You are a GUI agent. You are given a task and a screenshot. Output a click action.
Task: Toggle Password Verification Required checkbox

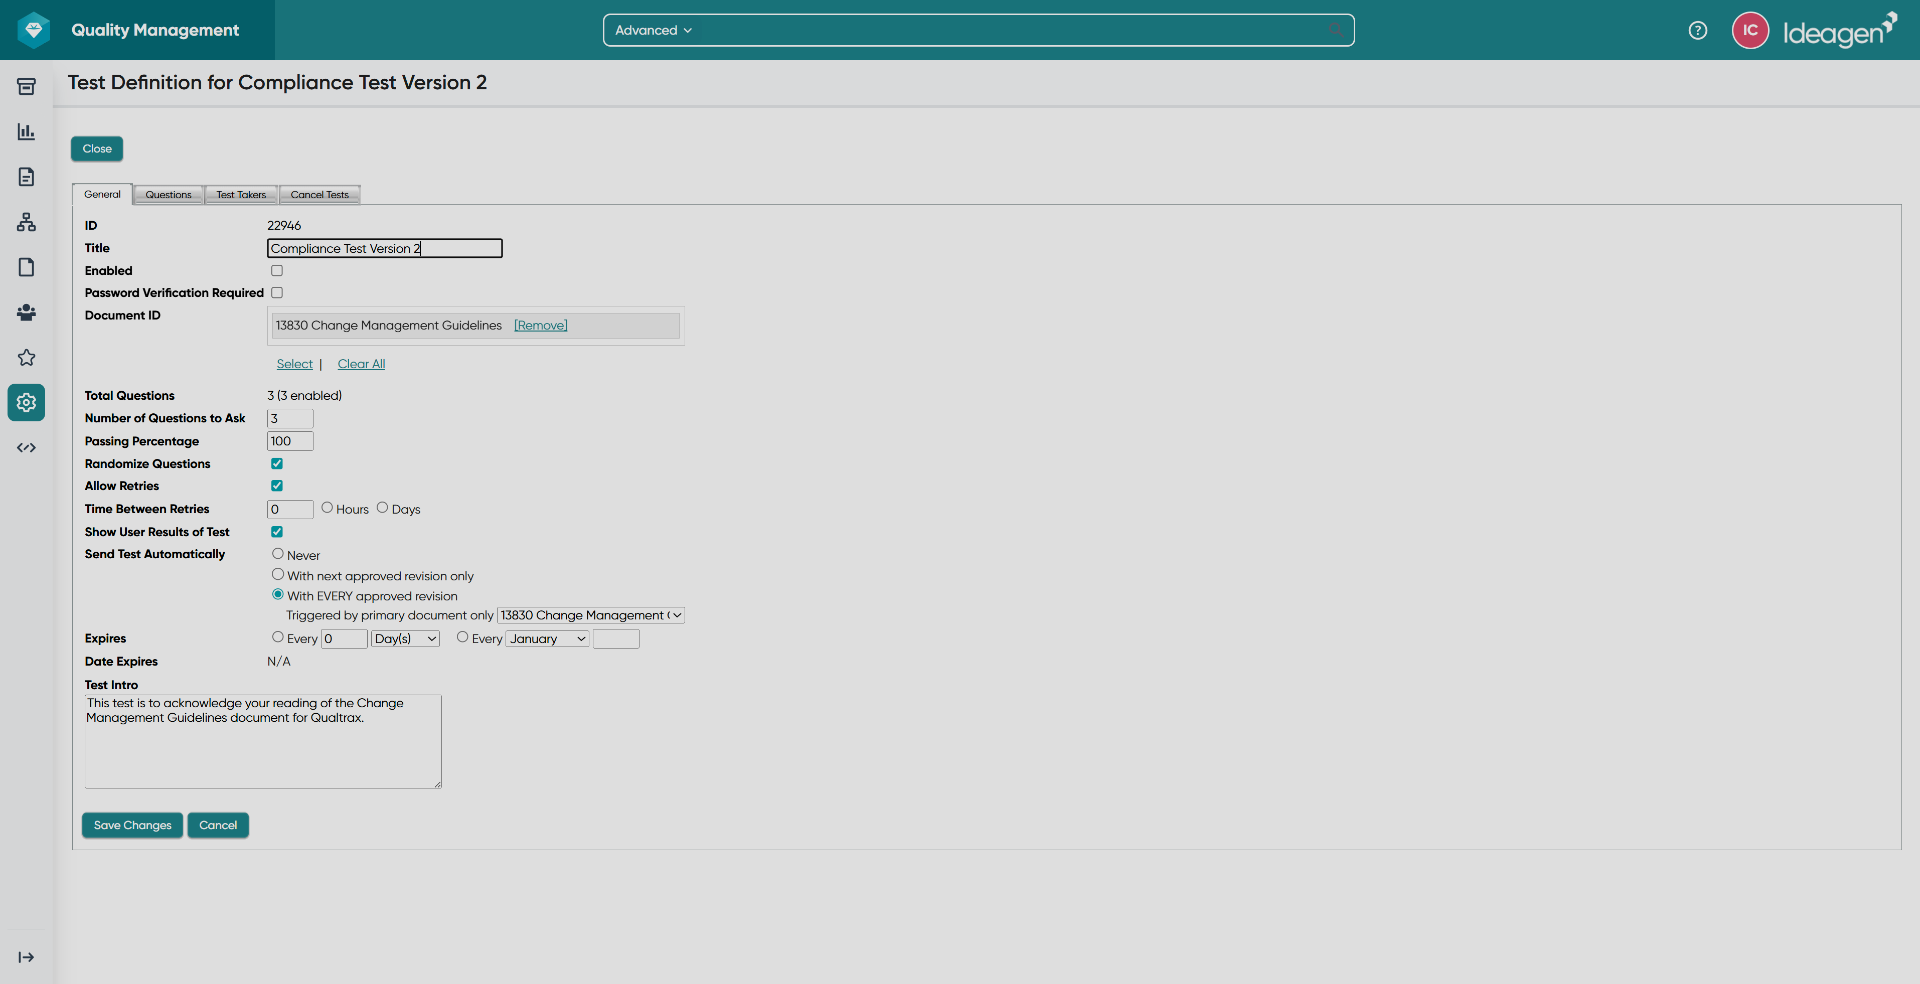pyautogui.click(x=277, y=293)
